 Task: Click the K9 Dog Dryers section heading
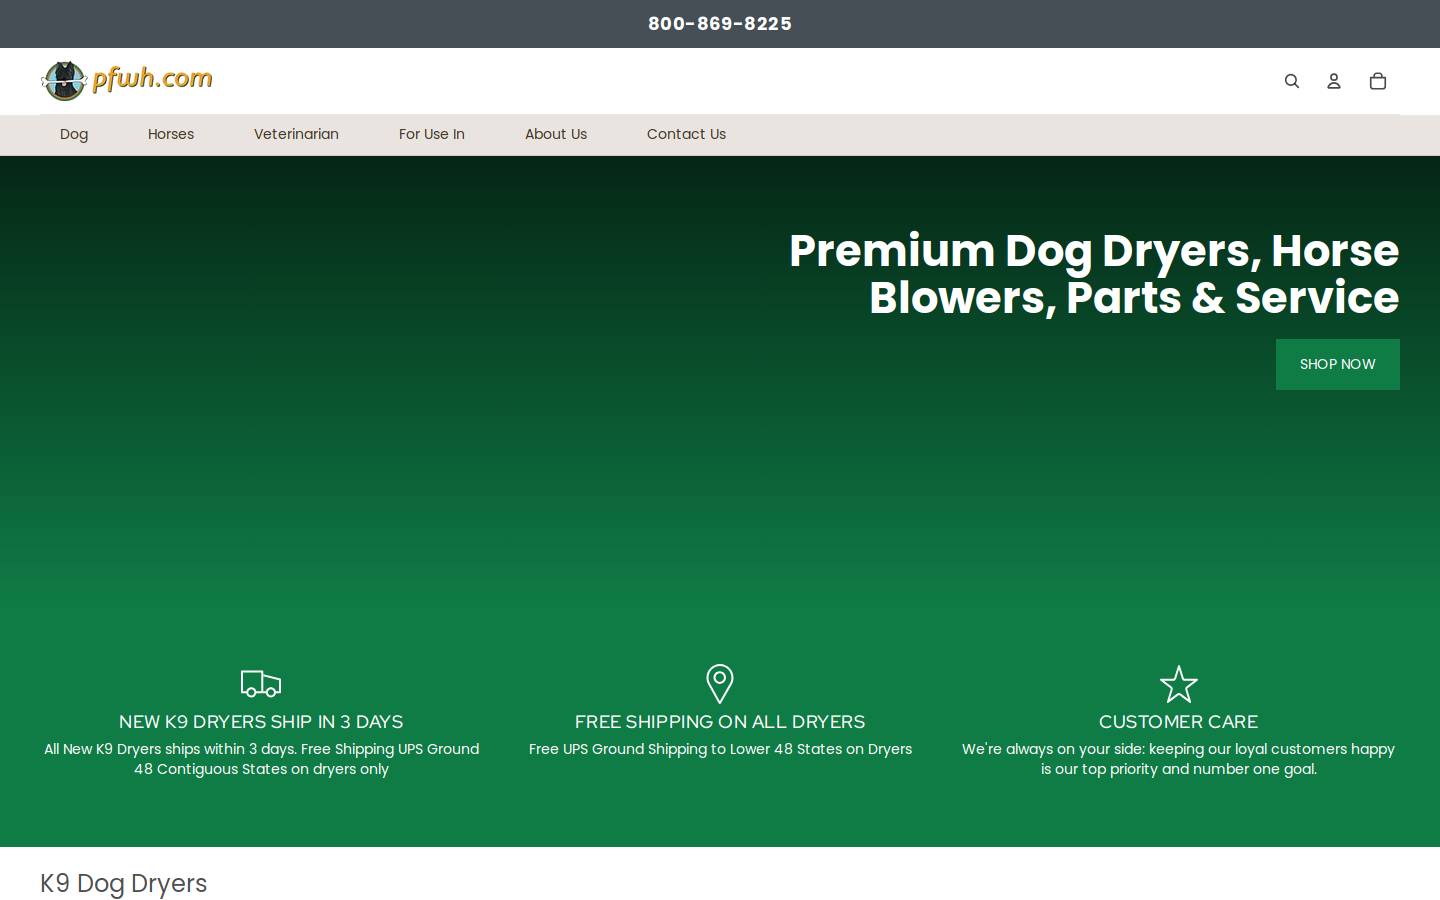click(124, 884)
